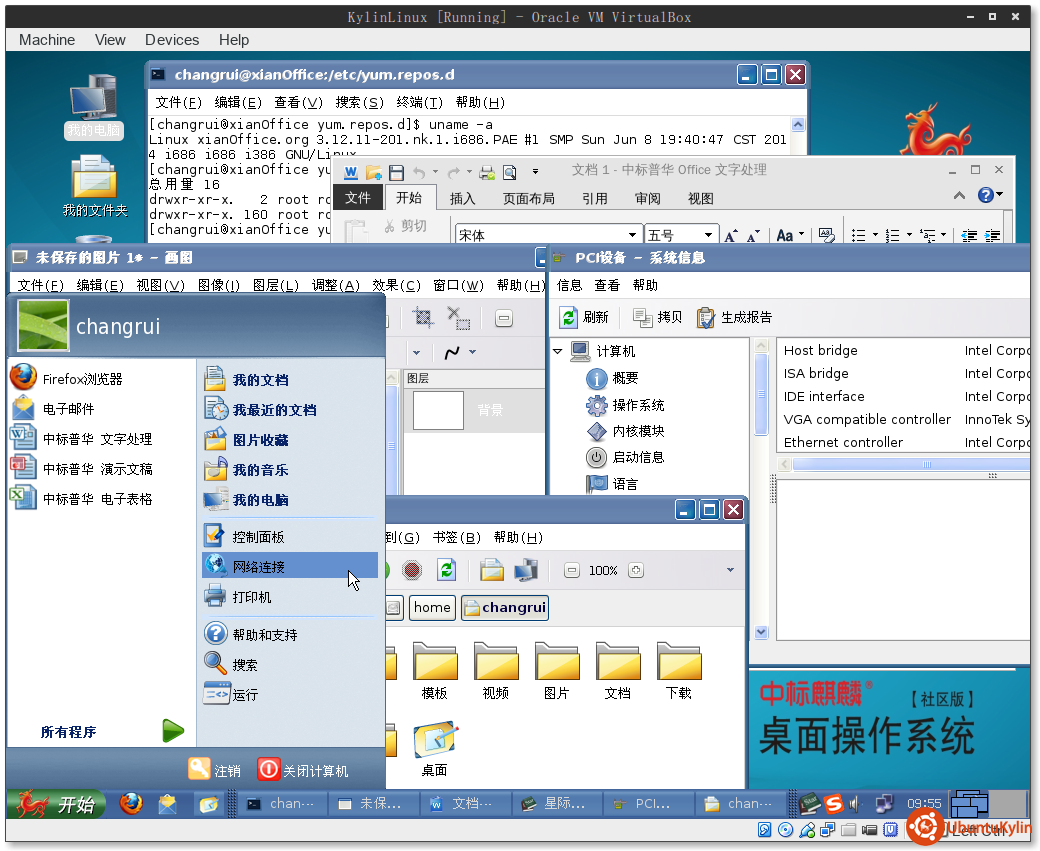Viewport: 1040px width, 851px height.
Task: Click 生成报告 generate report icon
Action: pyautogui.click(x=706, y=317)
